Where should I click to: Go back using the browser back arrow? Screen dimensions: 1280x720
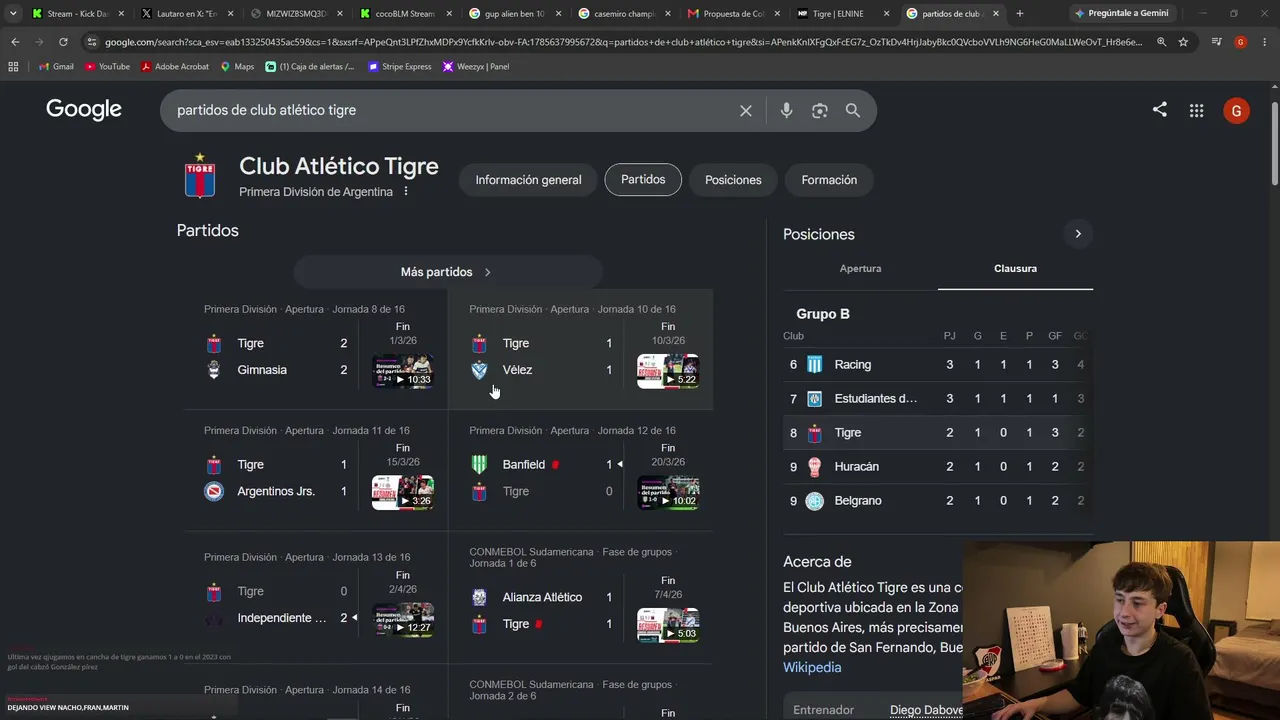click(x=15, y=42)
